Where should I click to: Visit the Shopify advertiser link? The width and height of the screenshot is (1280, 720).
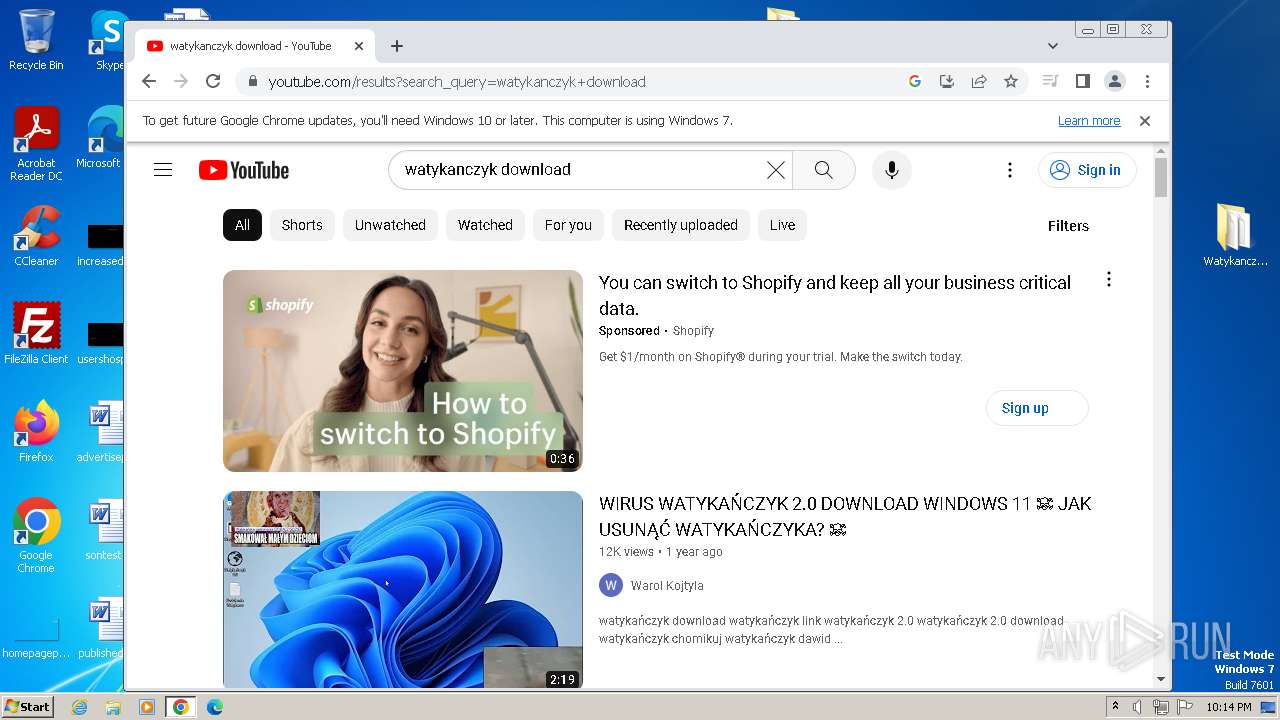pos(693,331)
